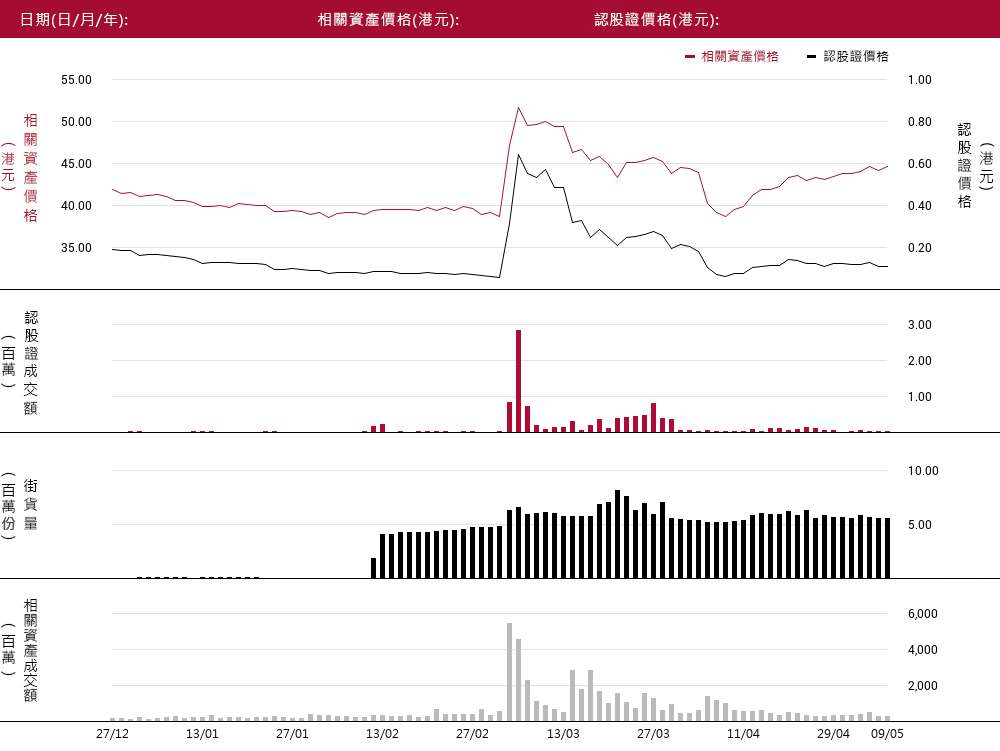This screenshot has width=1000, height=751.
Task: Click the 5.00 outstanding quantity axis value
Action: click(920, 525)
